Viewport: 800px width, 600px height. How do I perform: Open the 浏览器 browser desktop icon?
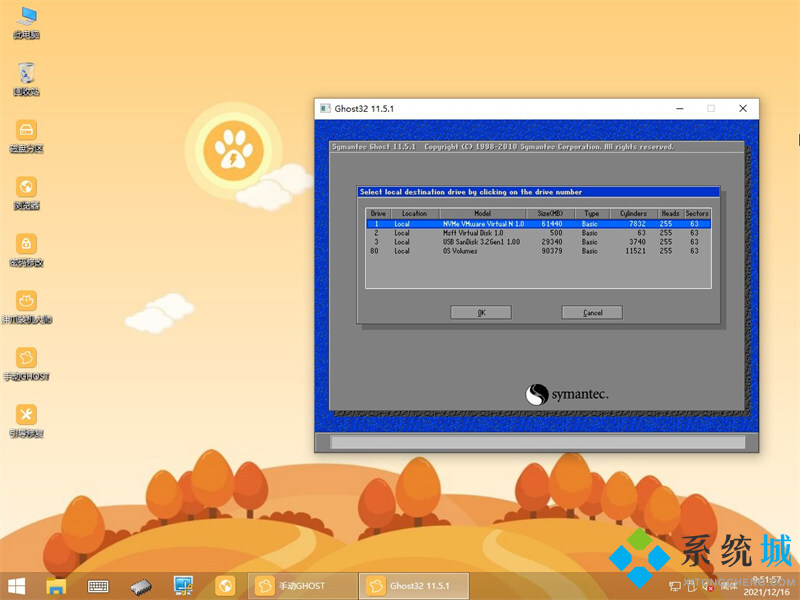click(27, 194)
